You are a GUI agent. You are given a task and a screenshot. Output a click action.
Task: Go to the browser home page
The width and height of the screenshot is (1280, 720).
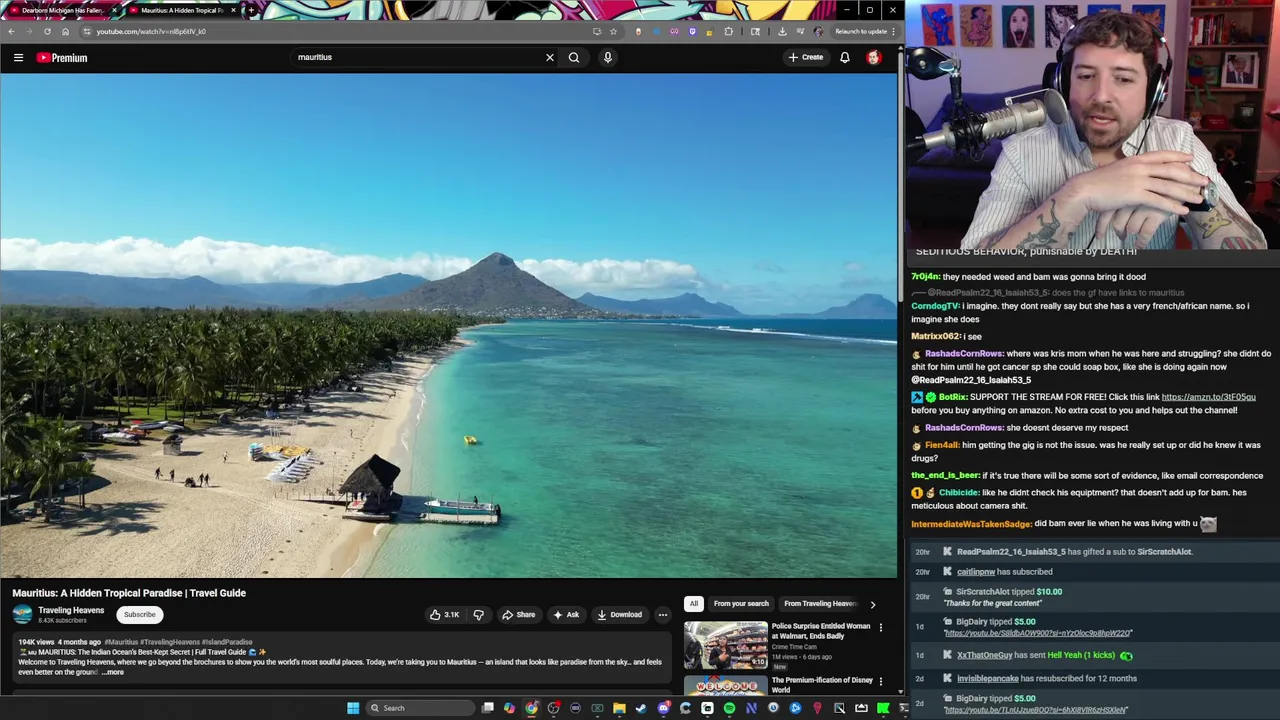[x=65, y=31]
